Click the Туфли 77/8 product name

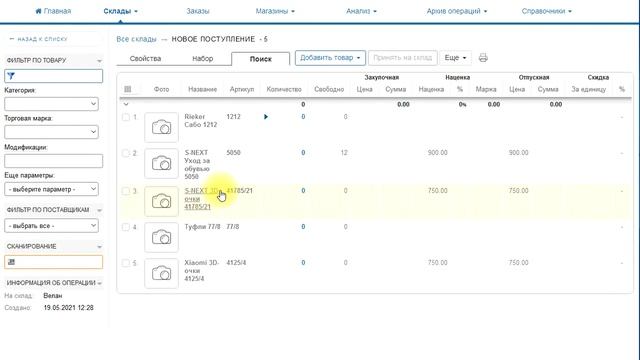(202, 227)
